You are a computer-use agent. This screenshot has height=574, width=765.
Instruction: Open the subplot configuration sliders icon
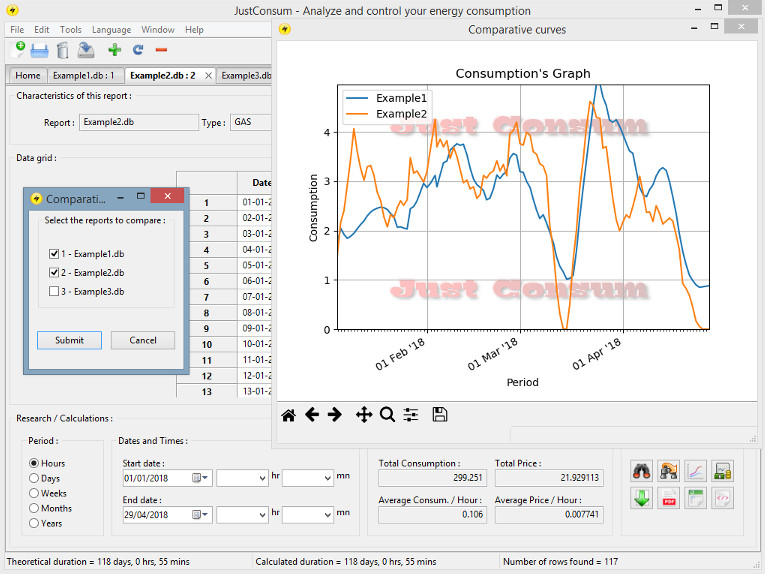tap(411, 415)
